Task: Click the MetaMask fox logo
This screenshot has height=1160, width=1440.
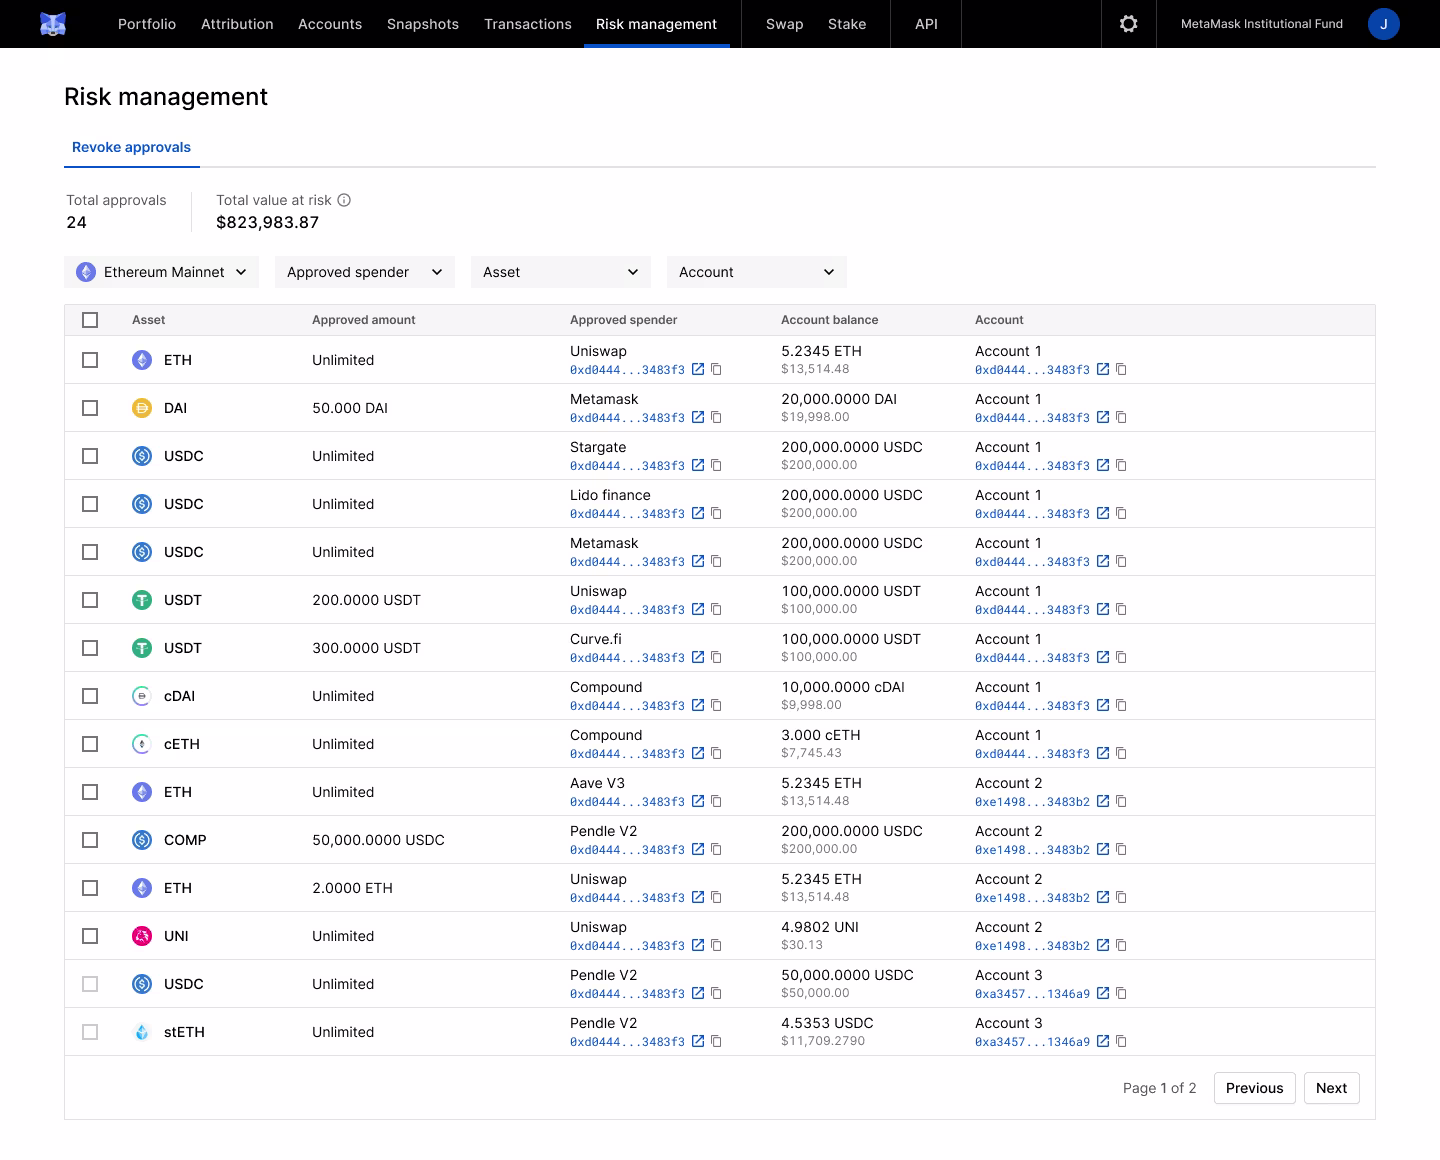Action: (x=53, y=24)
